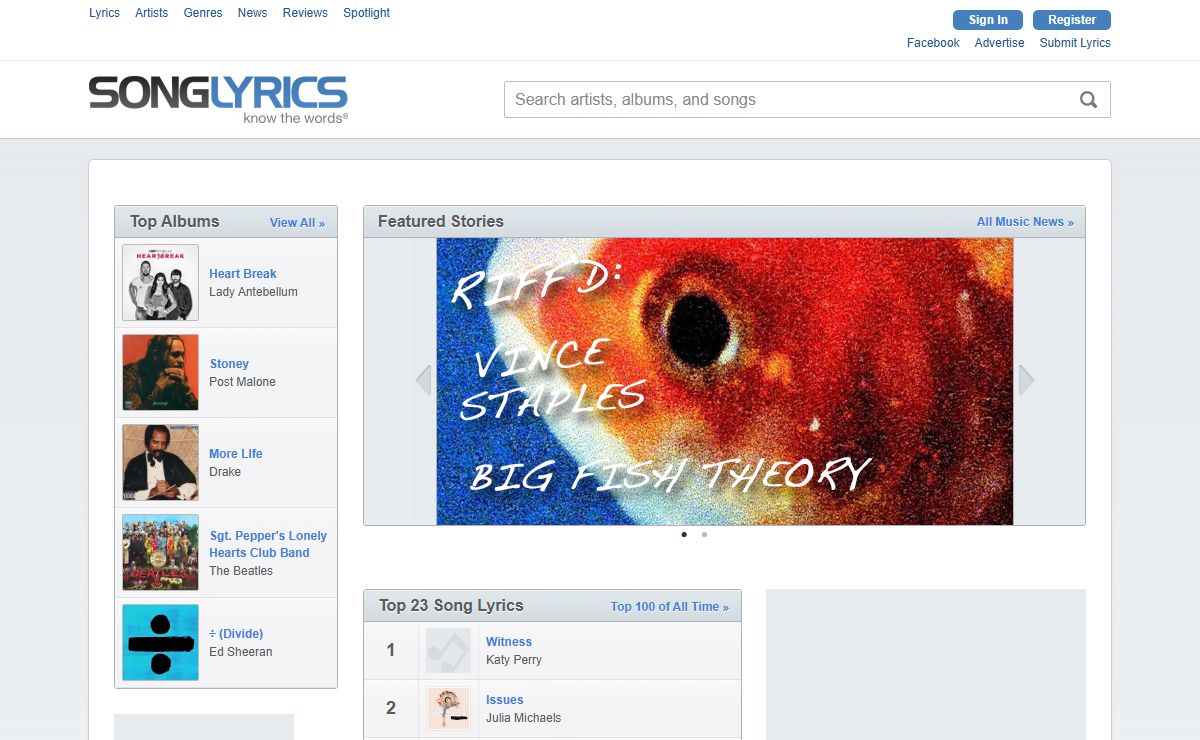Viewport: 1200px width, 740px height.
Task: Click All Music News link
Action: [1025, 222]
